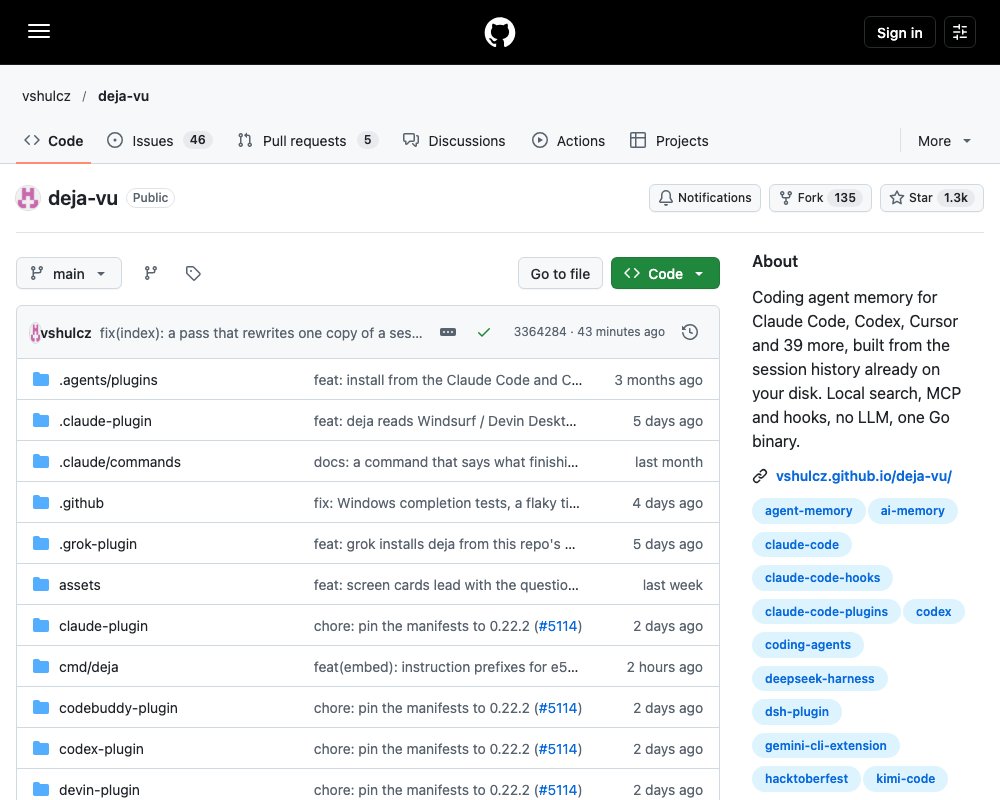This screenshot has width=1000, height=800.
Task: Fork the deja-vu repository
Action: [820, 198]
